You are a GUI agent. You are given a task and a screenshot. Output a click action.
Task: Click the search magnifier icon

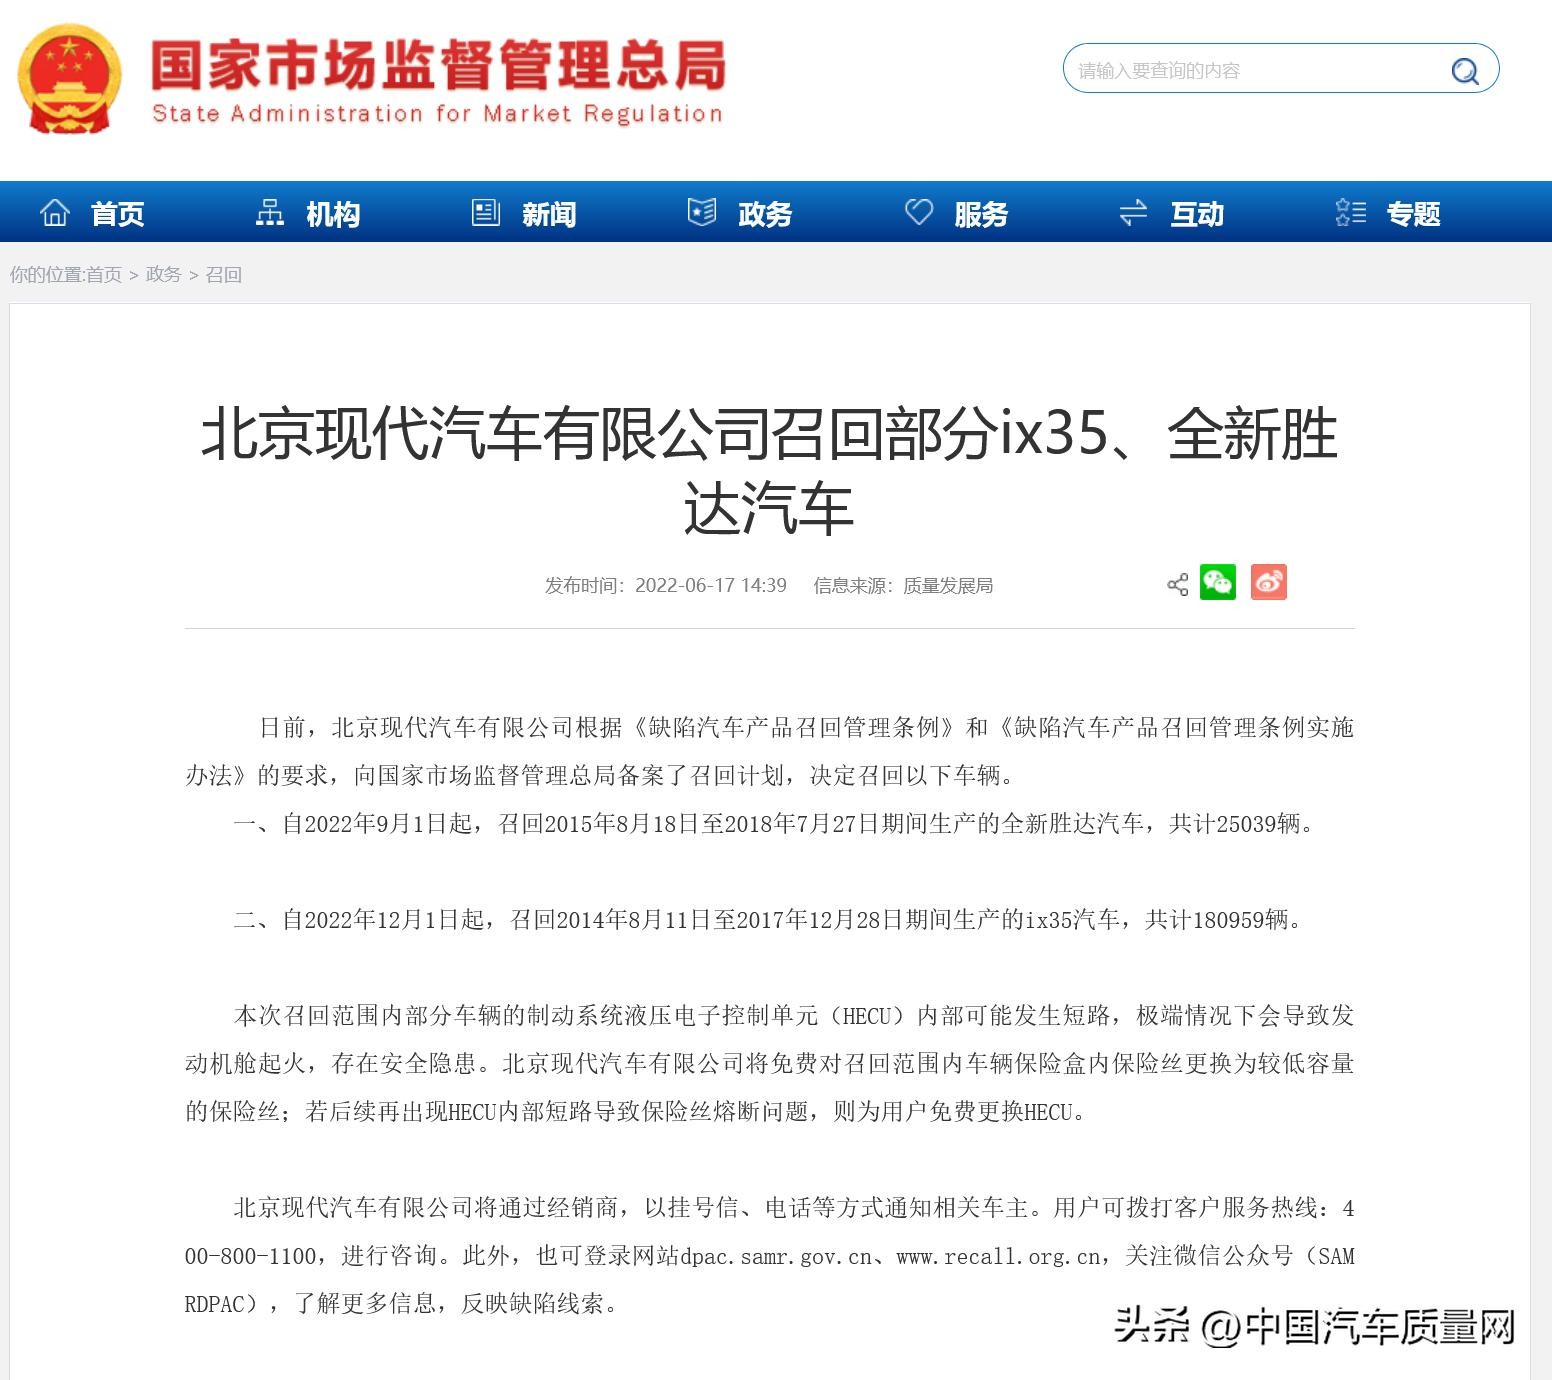[1464, 71]
